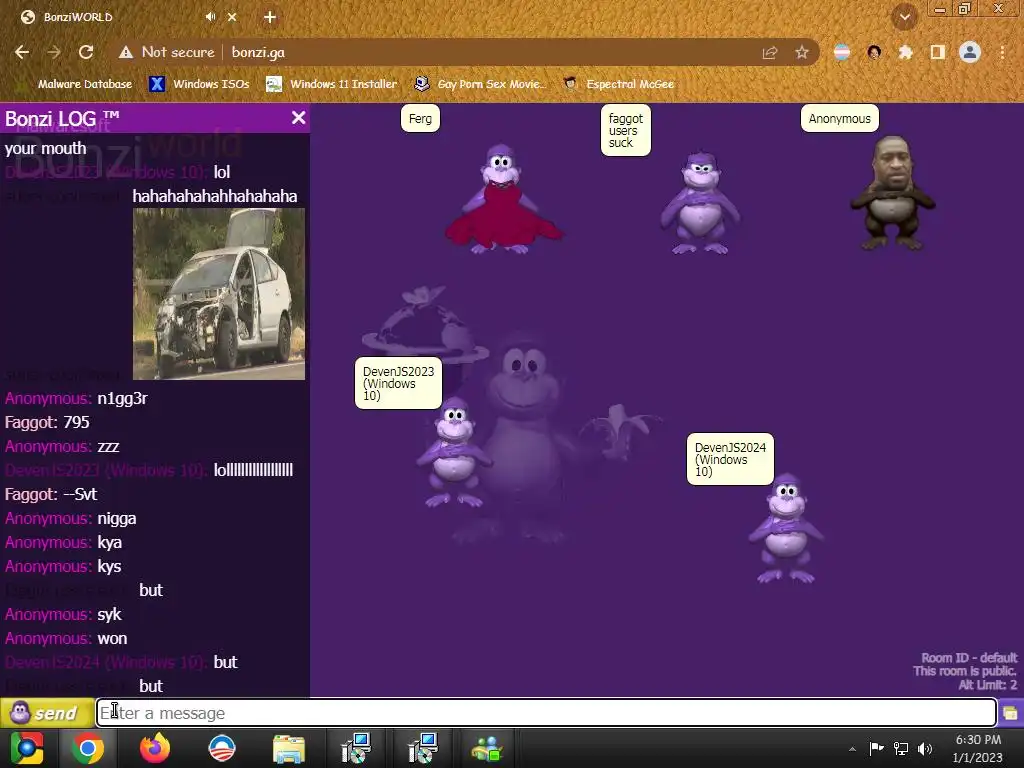This screenshot has width=1024, height=768.
Task: Open the Malware Database bookmark
Action: point(77,84)
